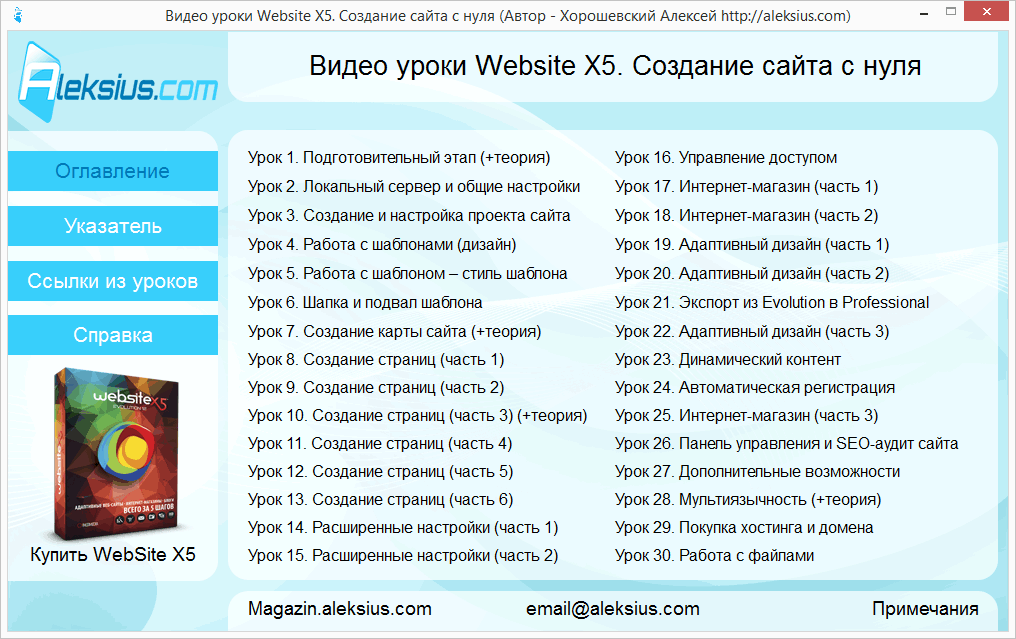
Task: Click the email@aleksius.com address
Action: click(612, 609)
